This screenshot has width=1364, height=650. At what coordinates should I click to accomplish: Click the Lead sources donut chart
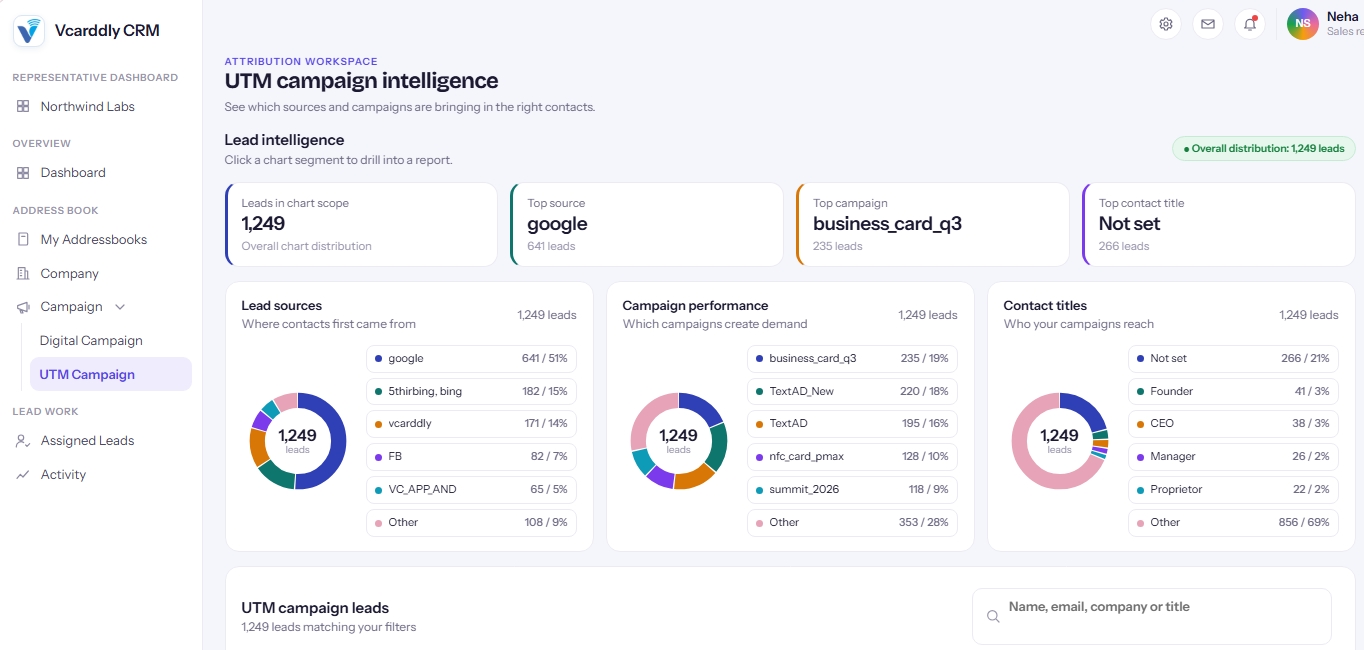pyautogui.click(x=297, y=441)
